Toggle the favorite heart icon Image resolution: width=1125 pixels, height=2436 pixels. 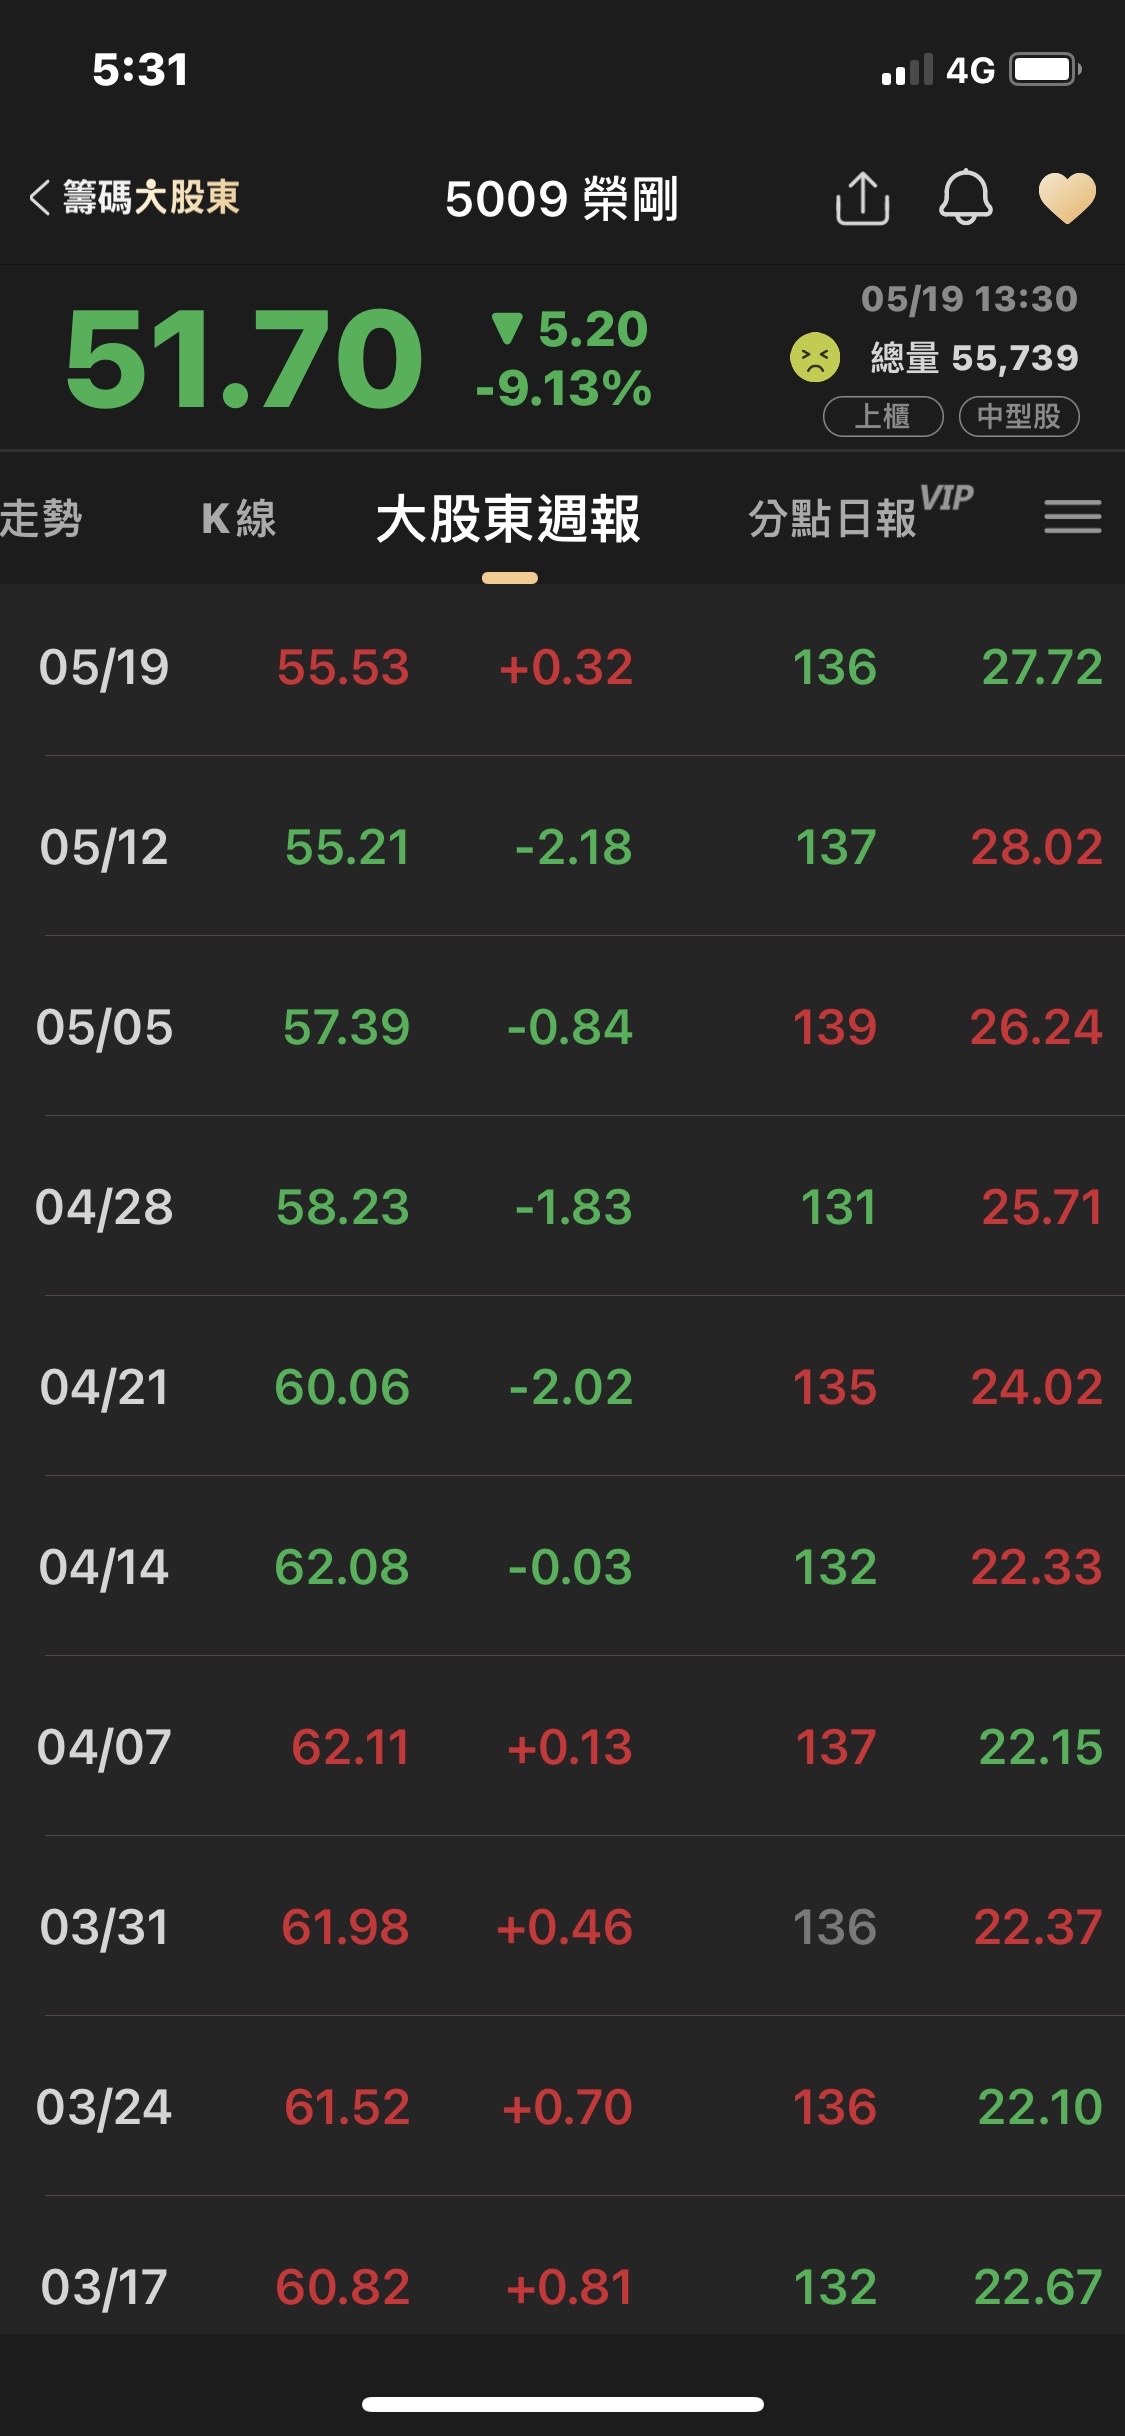(1067, 197)
